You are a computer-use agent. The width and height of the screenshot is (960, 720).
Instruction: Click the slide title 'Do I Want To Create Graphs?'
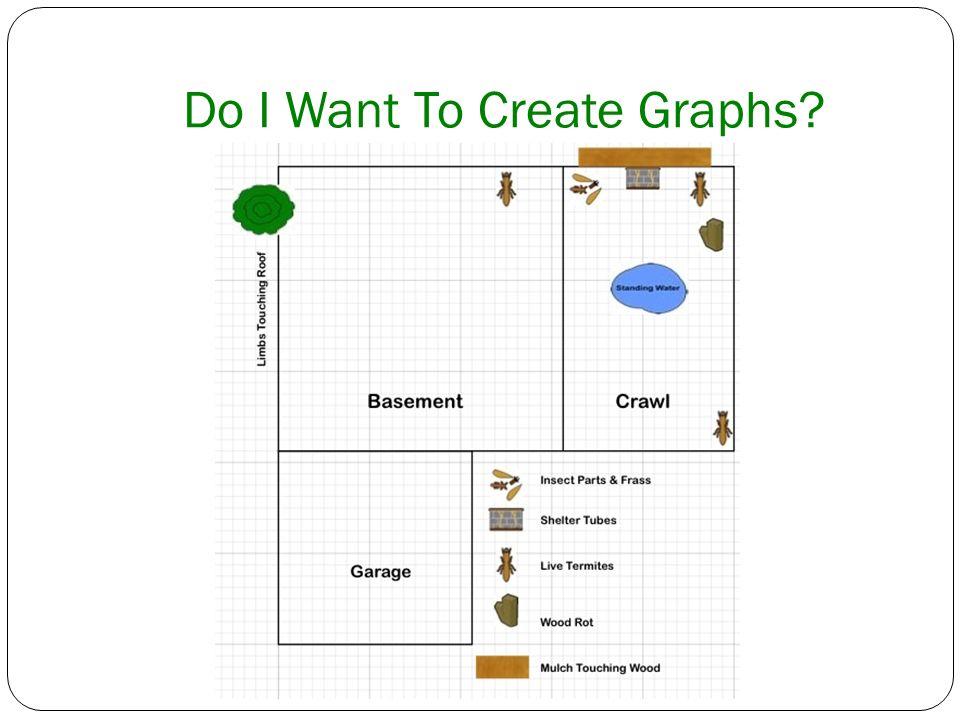pyautogui.click(x=504, y=110)
